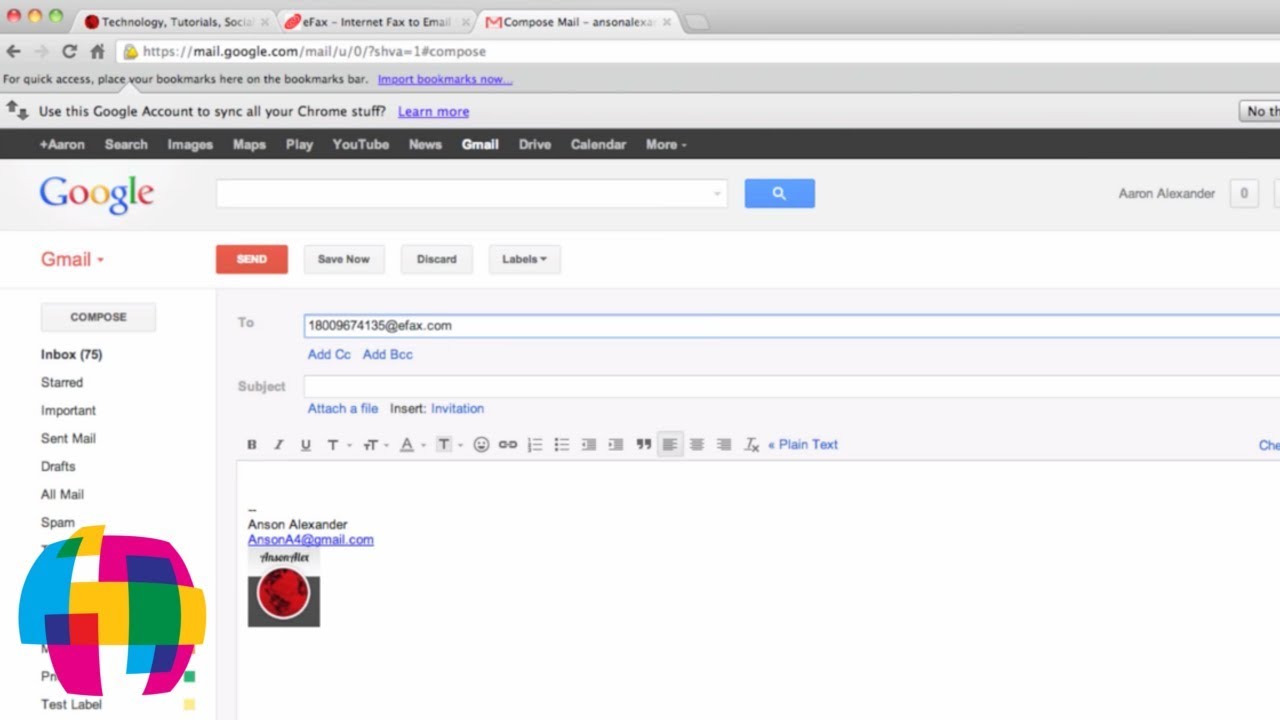Click the AnsonAlex signature logo image
This screenshot has height=720, width=1280.
284,587
